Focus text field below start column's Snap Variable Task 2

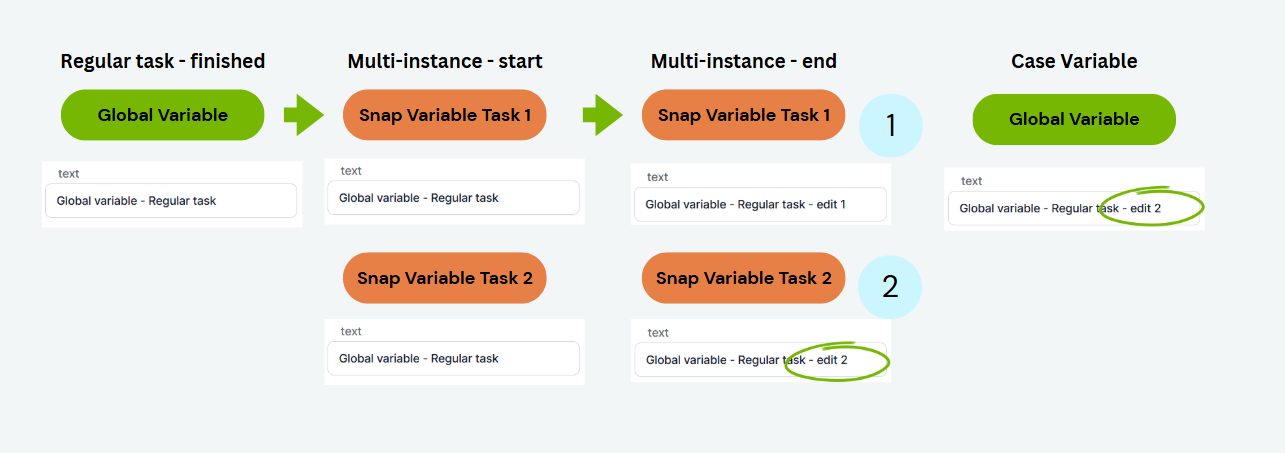point(453,358)
